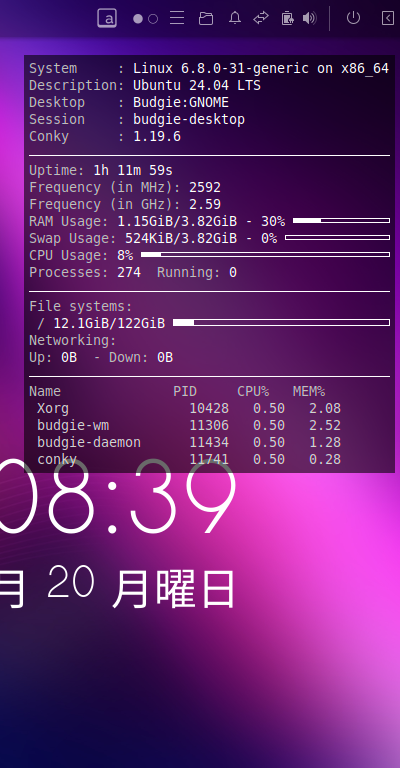The image size is (400, 768).
Task: Open the three-line menu applet in panel
Action: coord(177,19)
